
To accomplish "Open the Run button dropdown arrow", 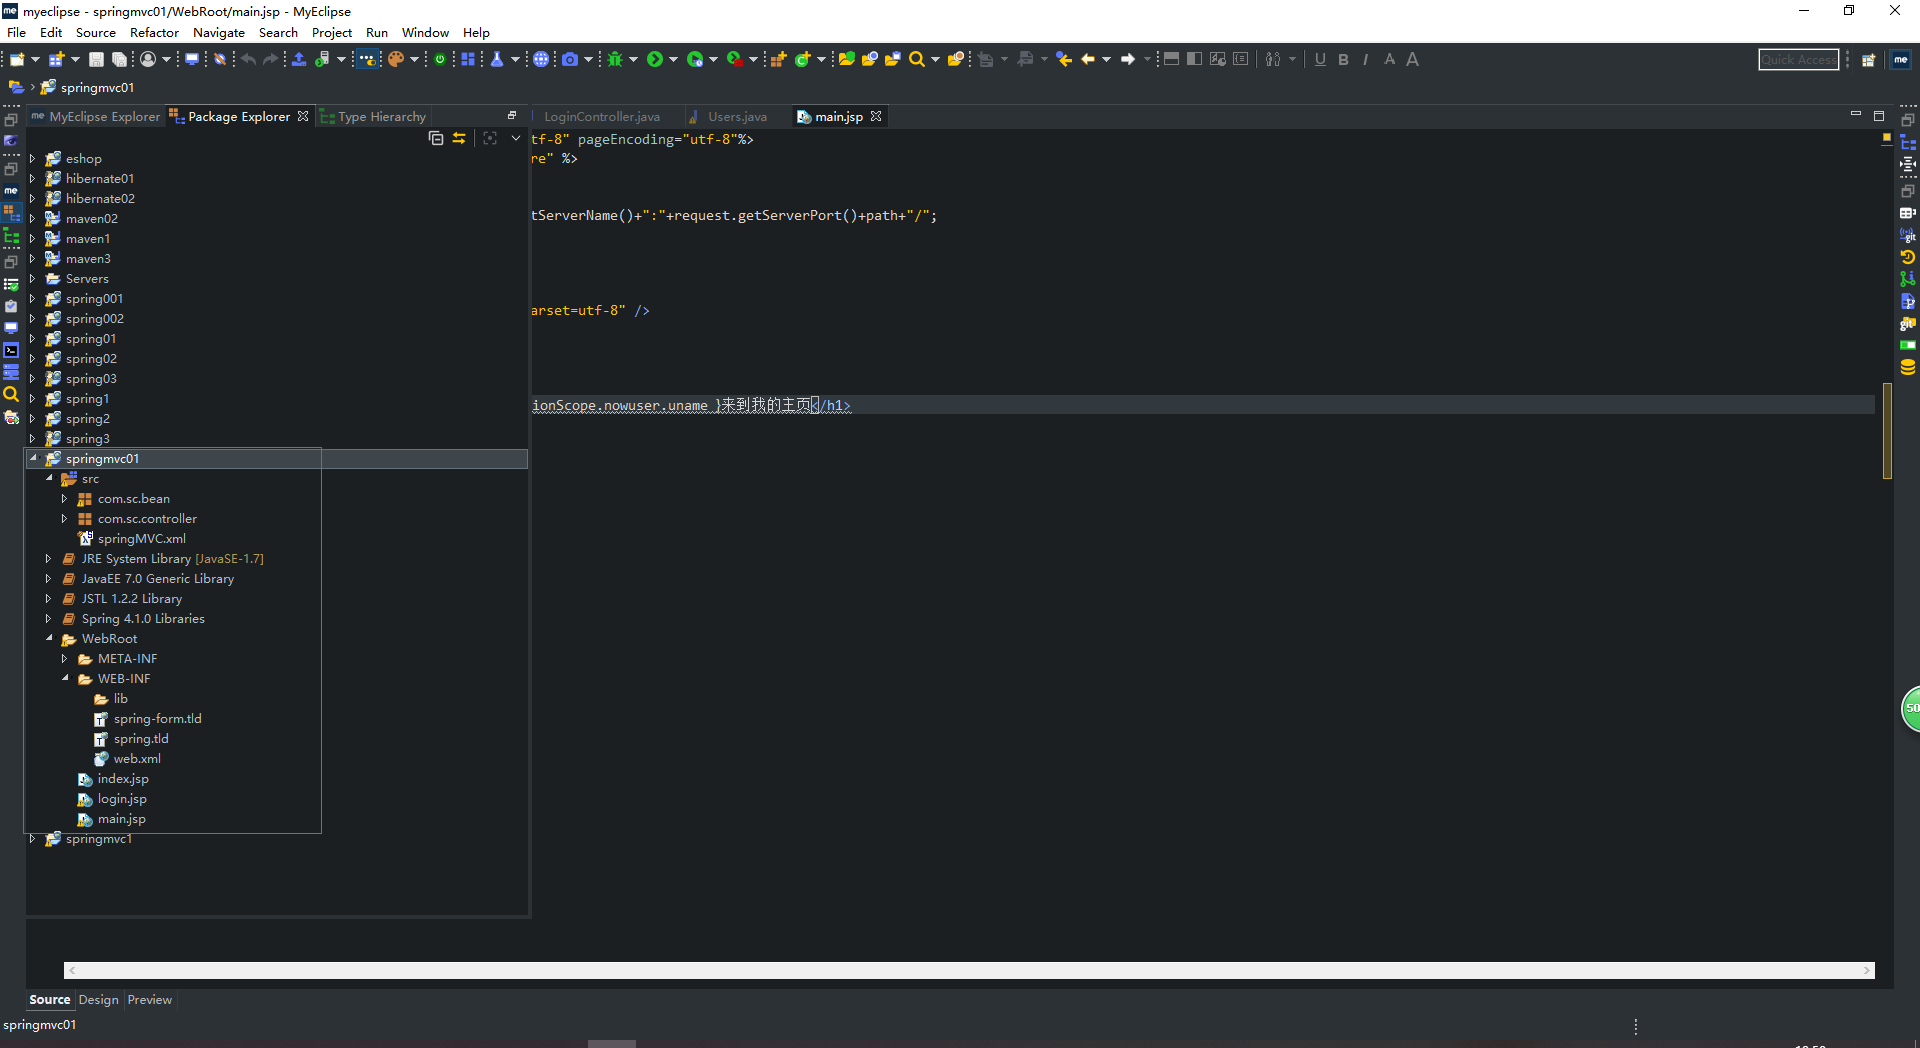I will point(673,59).
